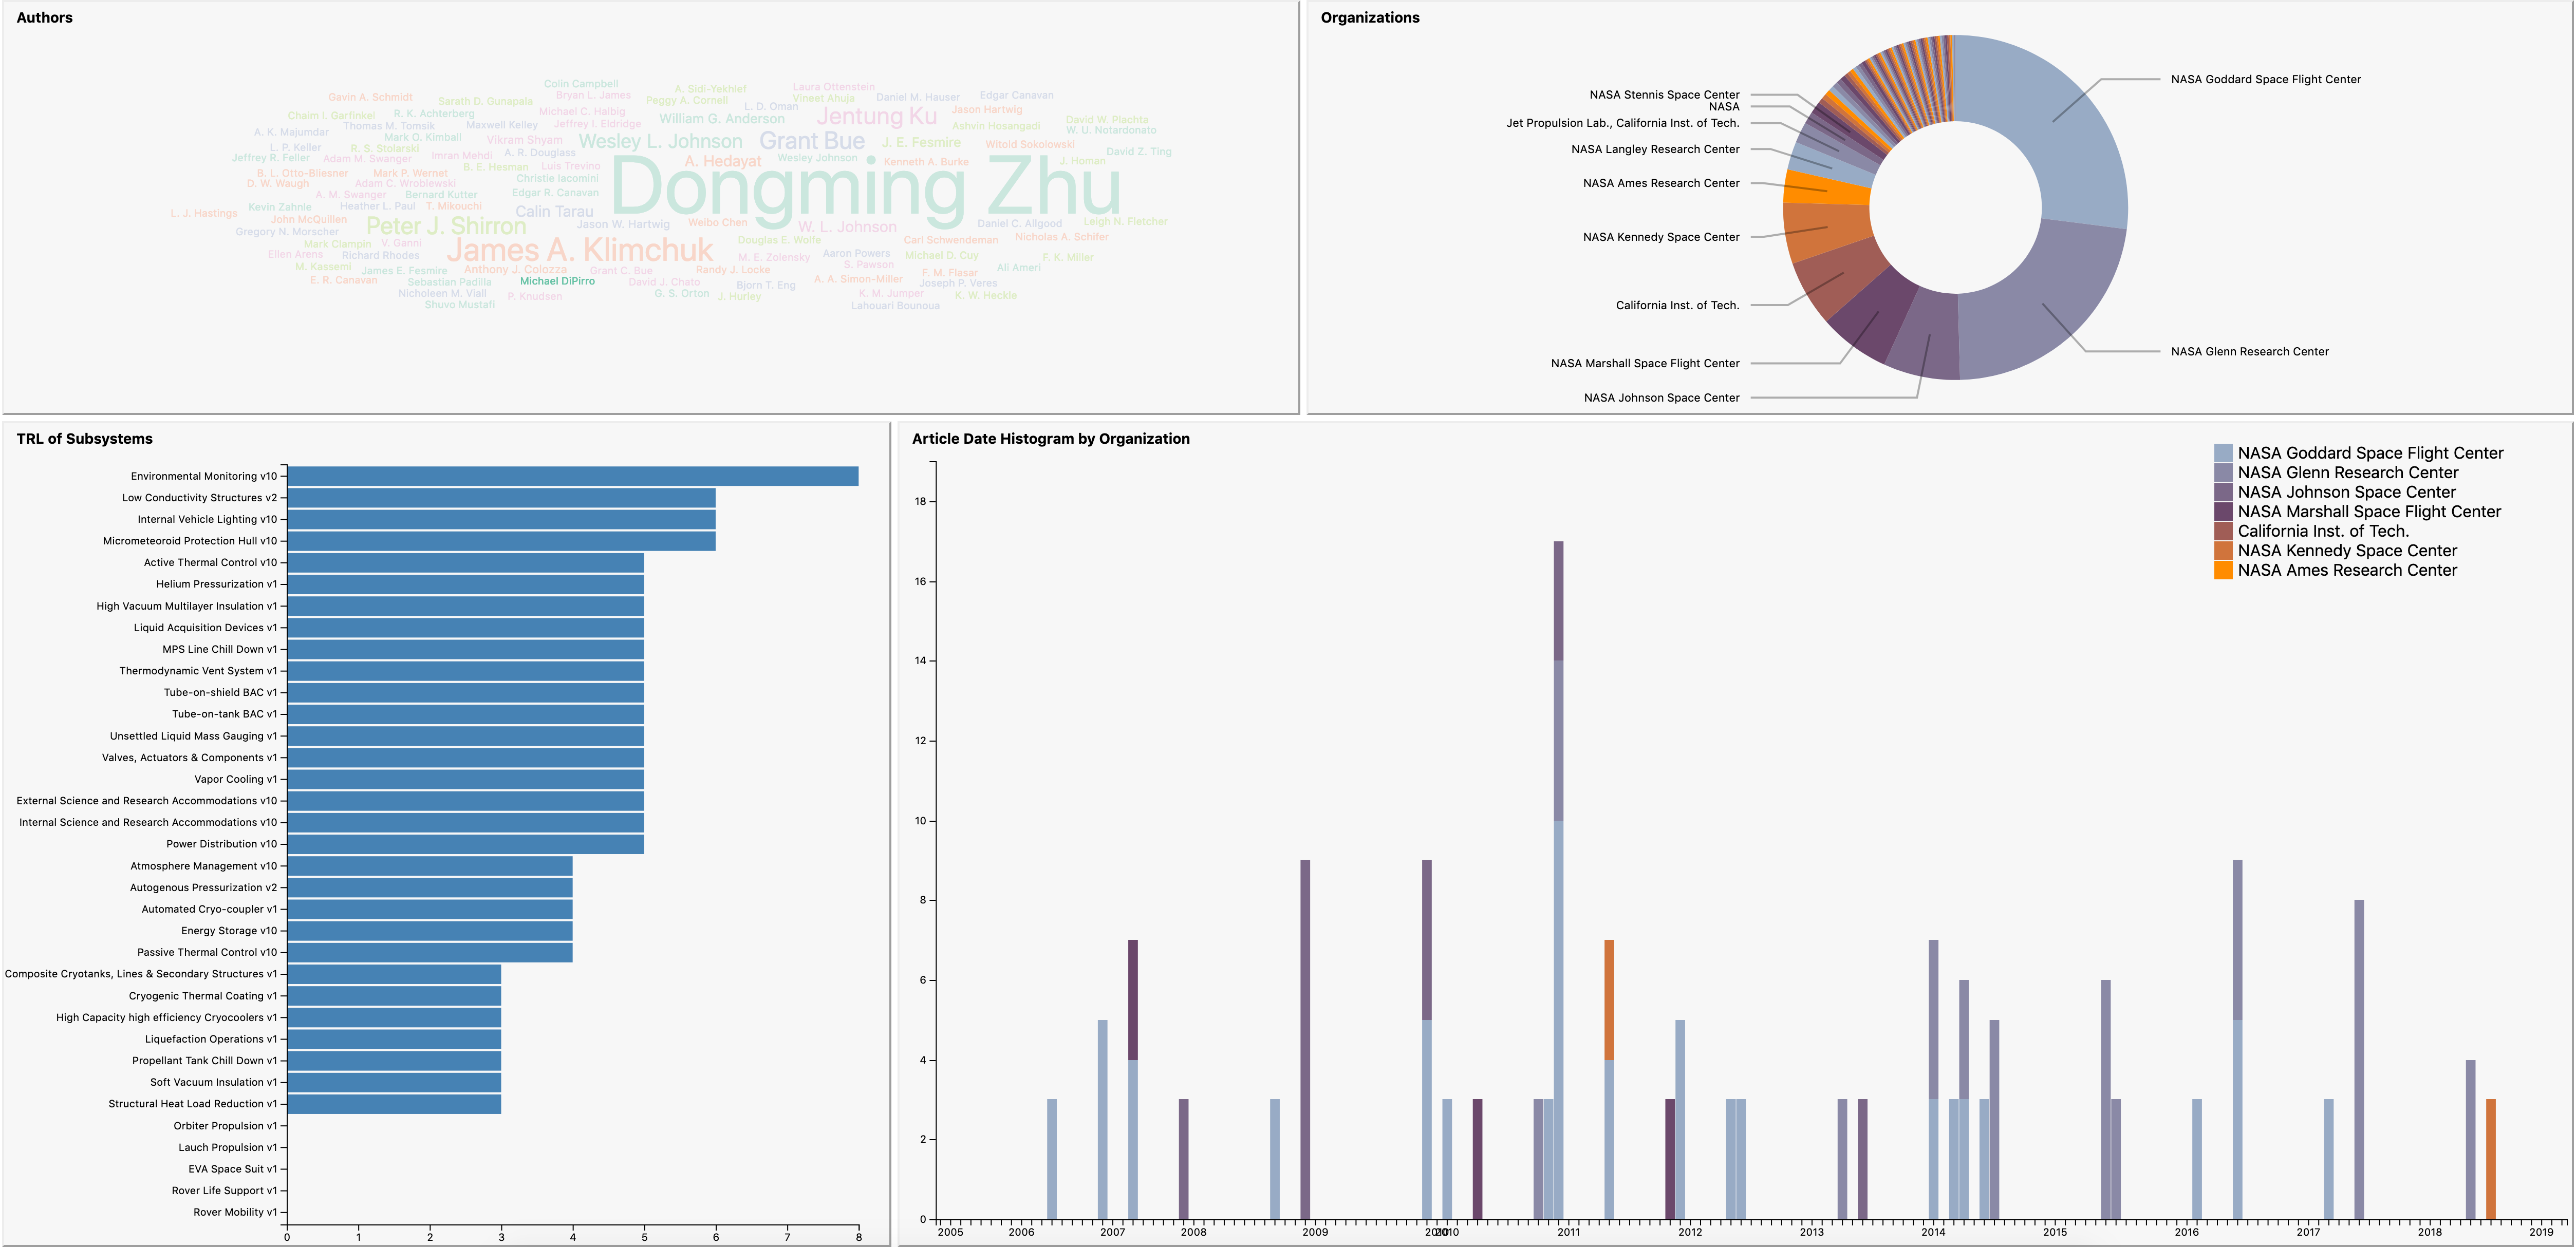Click the Article Date Histogram by Organization title

[x=1050, y=439]
